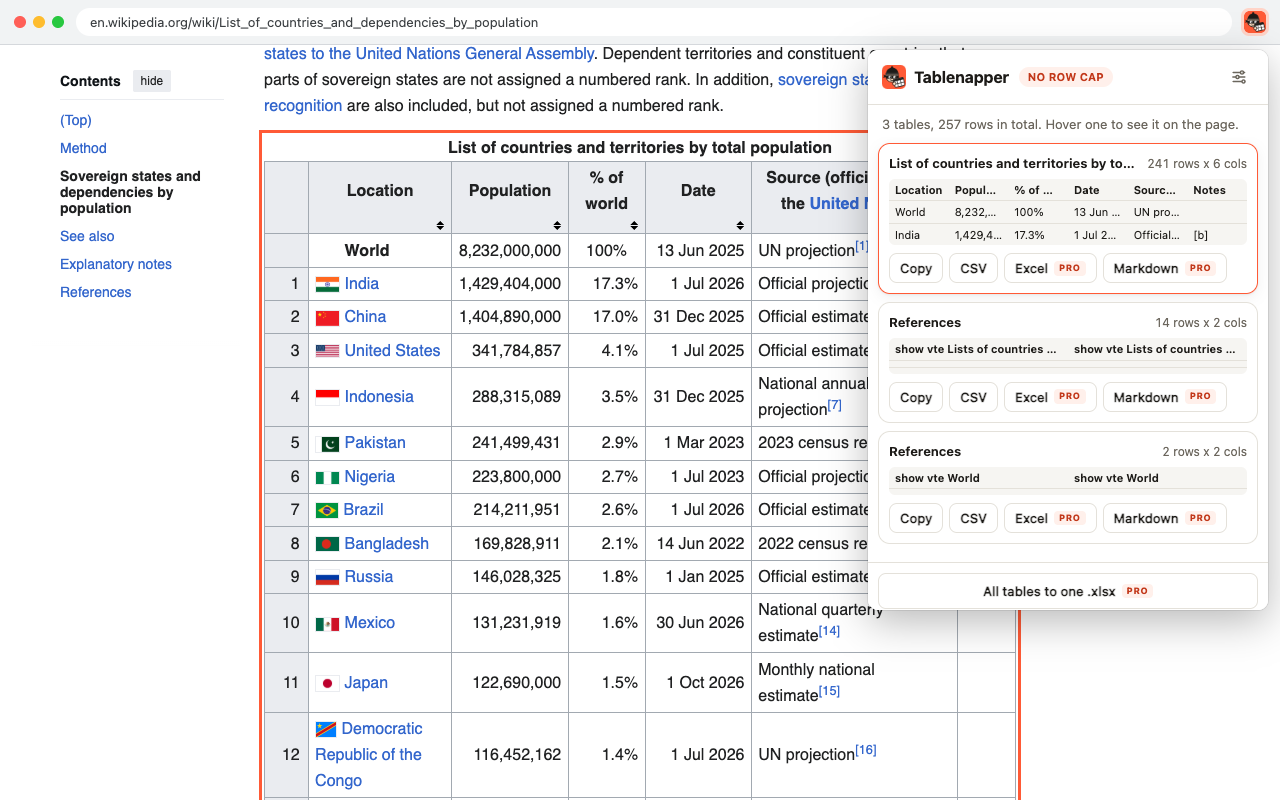Sort table by % of world arrows
1280x800 pixels.
click(x=634, y=226)
